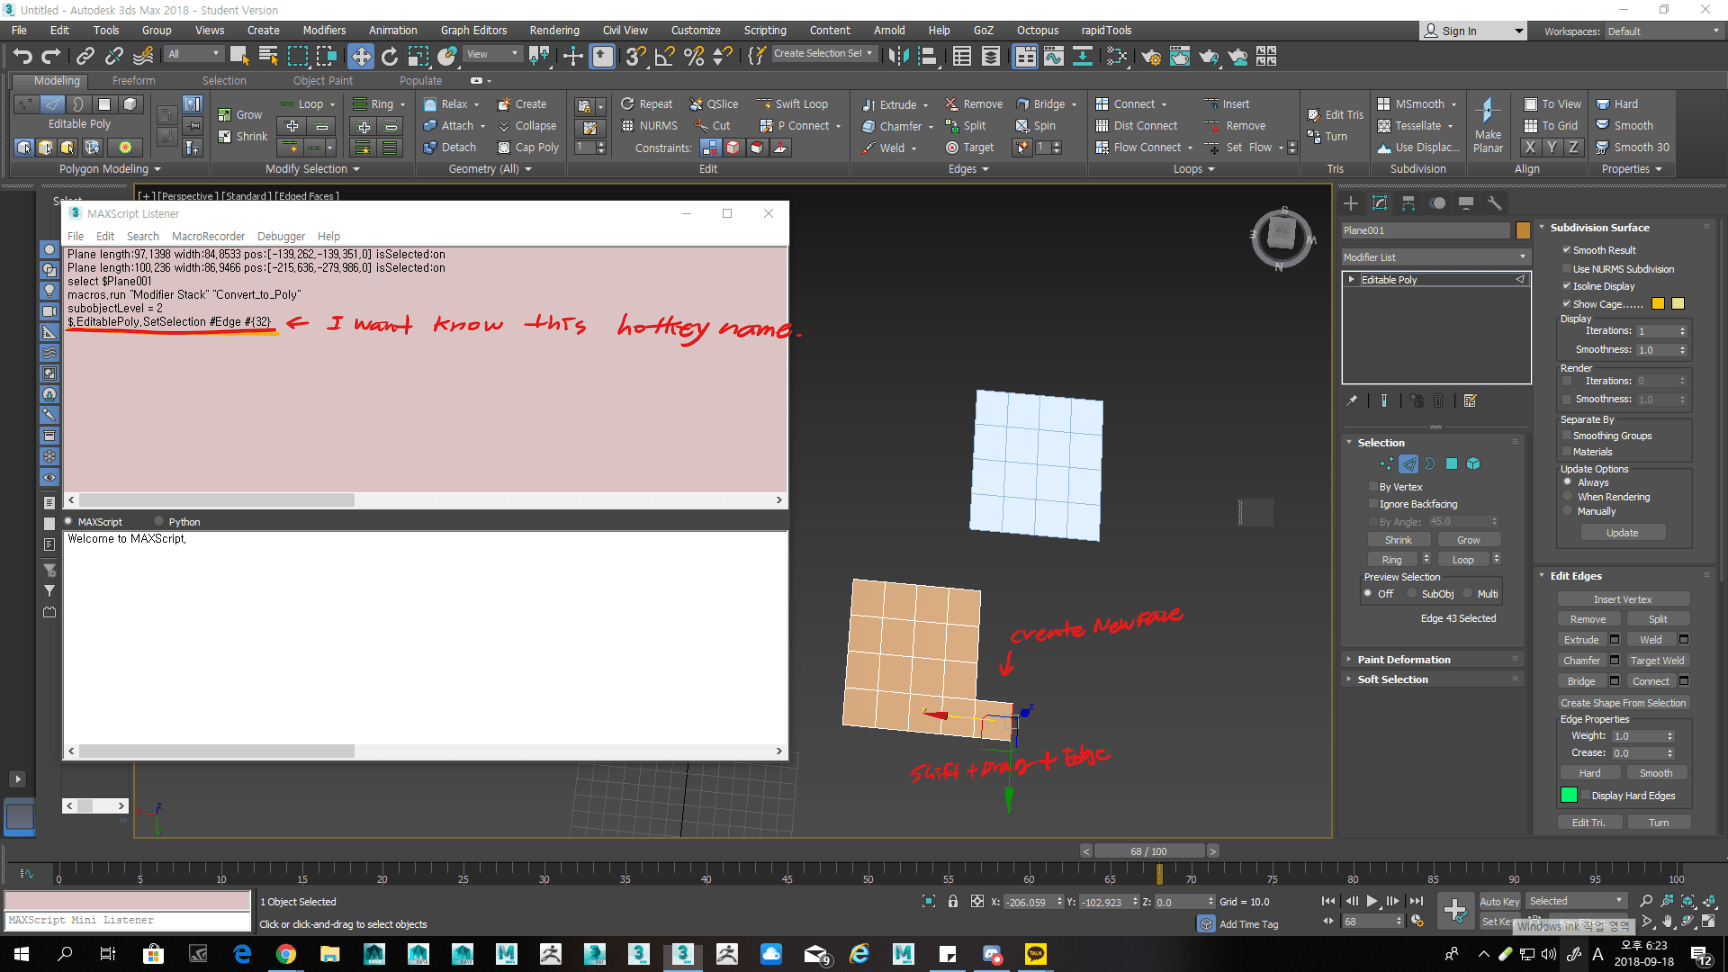
Task: Click the 68 / 100 time slider
Action: pyautogui.click(x=1148, y=851)
